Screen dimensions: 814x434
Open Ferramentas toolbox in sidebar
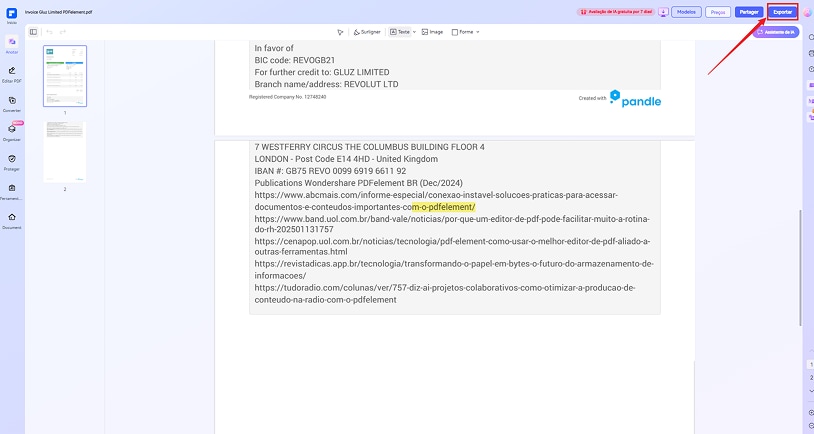[12, 191]
